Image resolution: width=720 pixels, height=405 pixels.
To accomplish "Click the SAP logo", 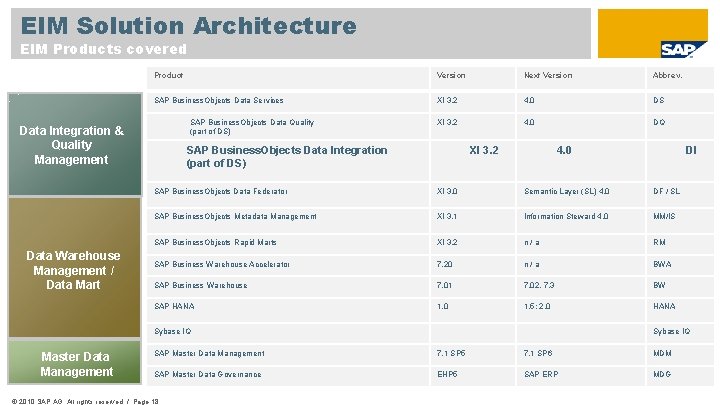I will (683, 49).
